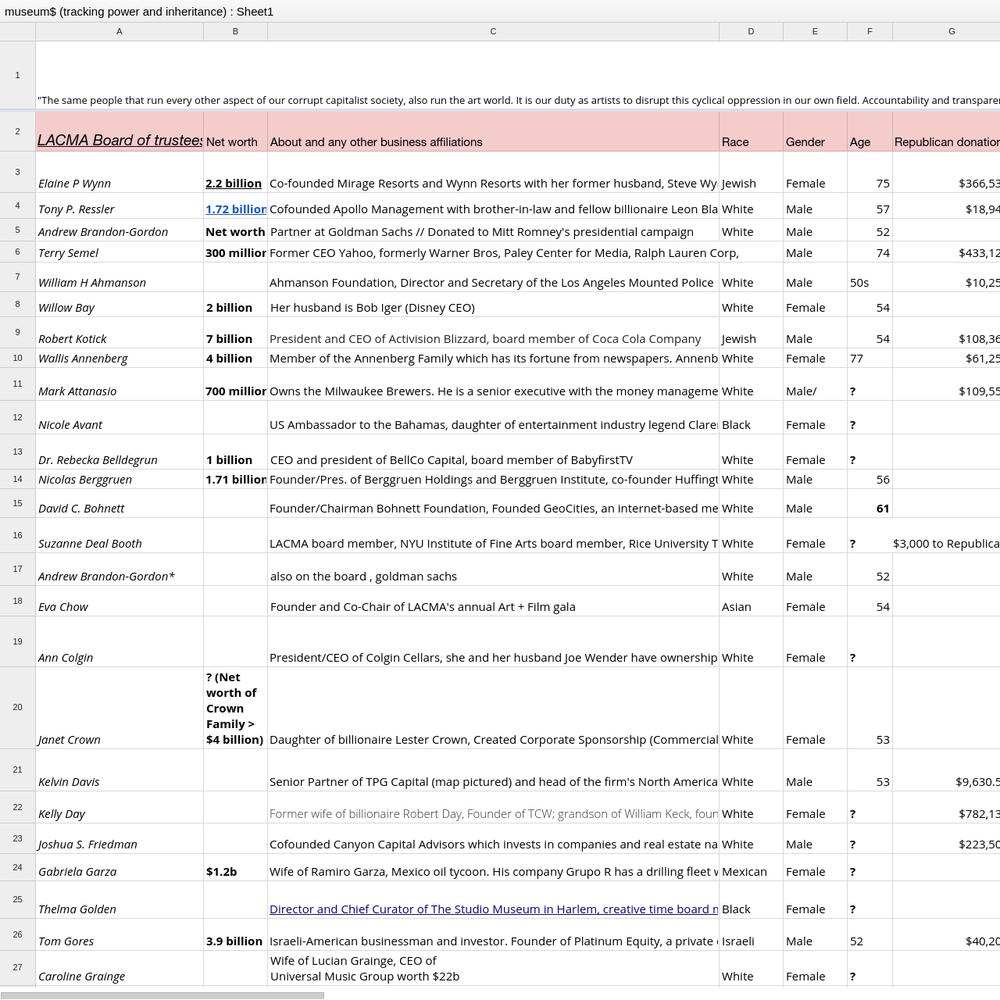
Task: Click the 'Thelma Golden' name cell
Action: pyautogui.click(x=119, y=900)
